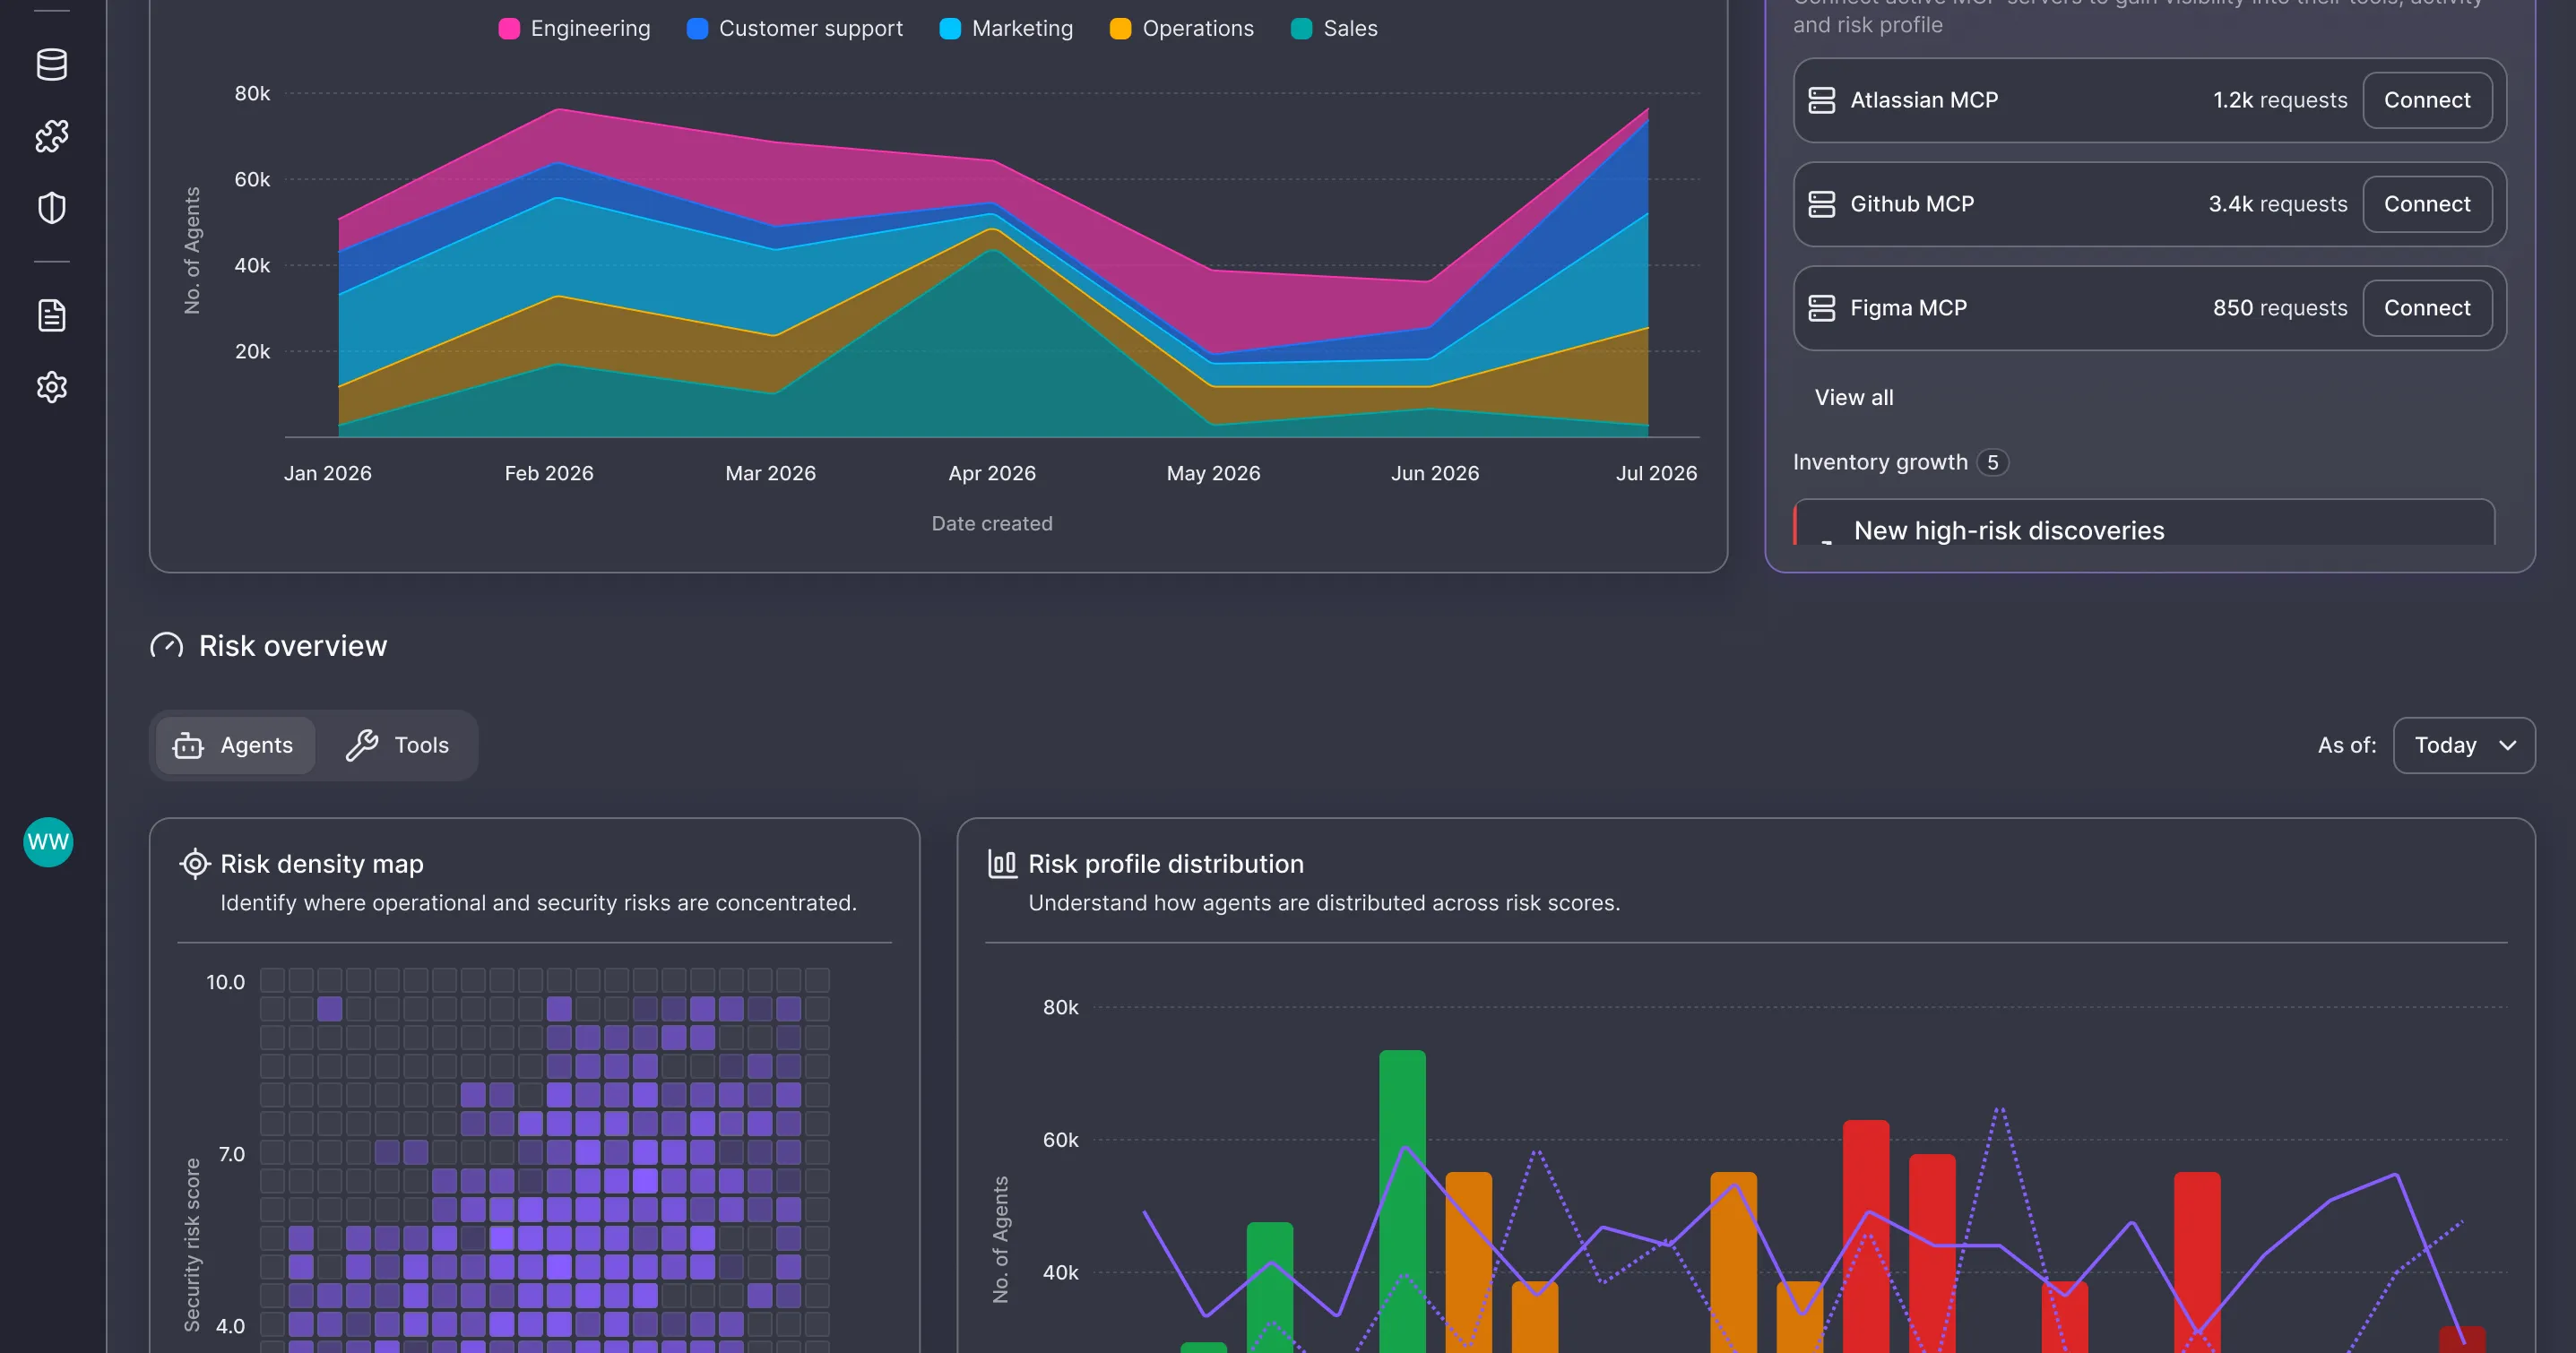Click the 1.2k requests text

tap(2280, 100)
